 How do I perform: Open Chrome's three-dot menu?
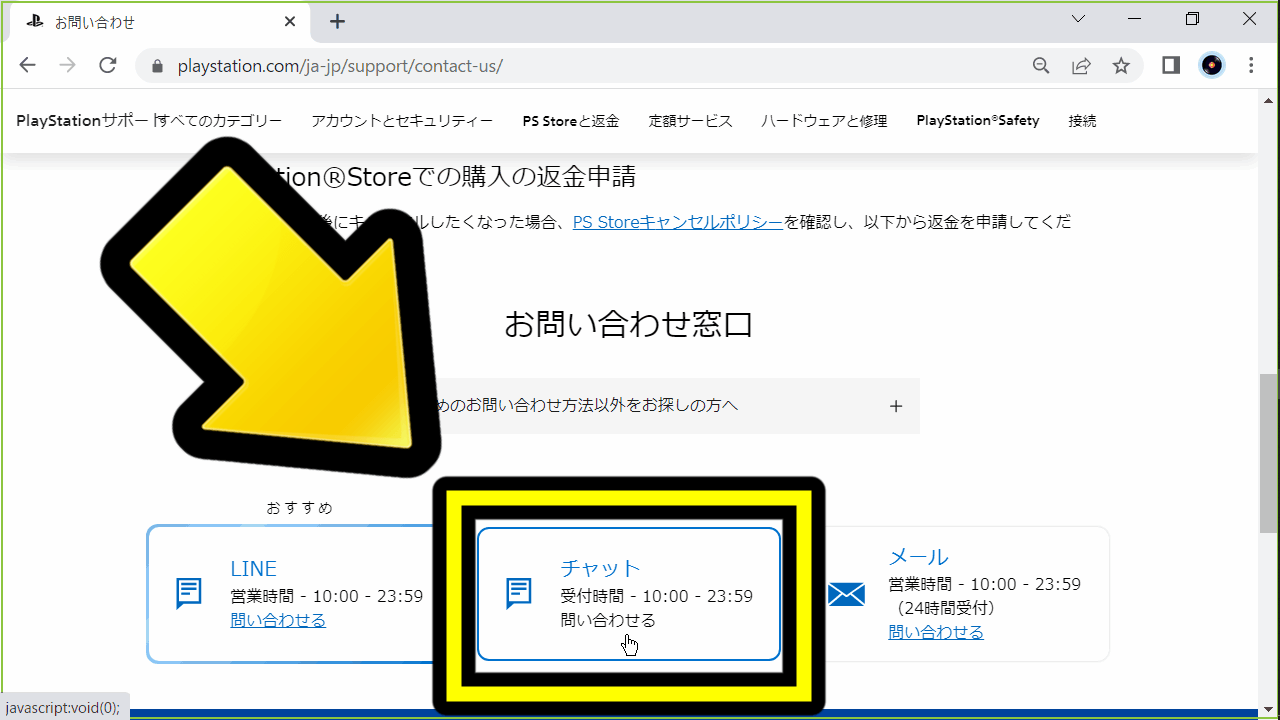click(x=1251, y=65)
